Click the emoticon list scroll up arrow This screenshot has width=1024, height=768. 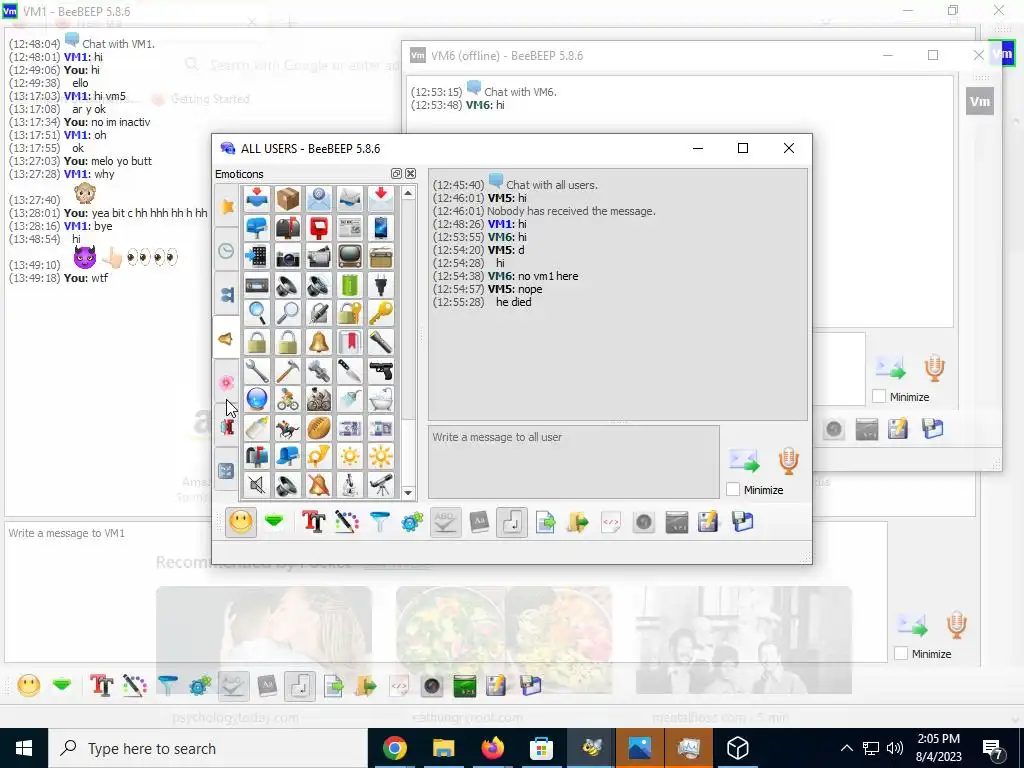[x=408, y=193]
